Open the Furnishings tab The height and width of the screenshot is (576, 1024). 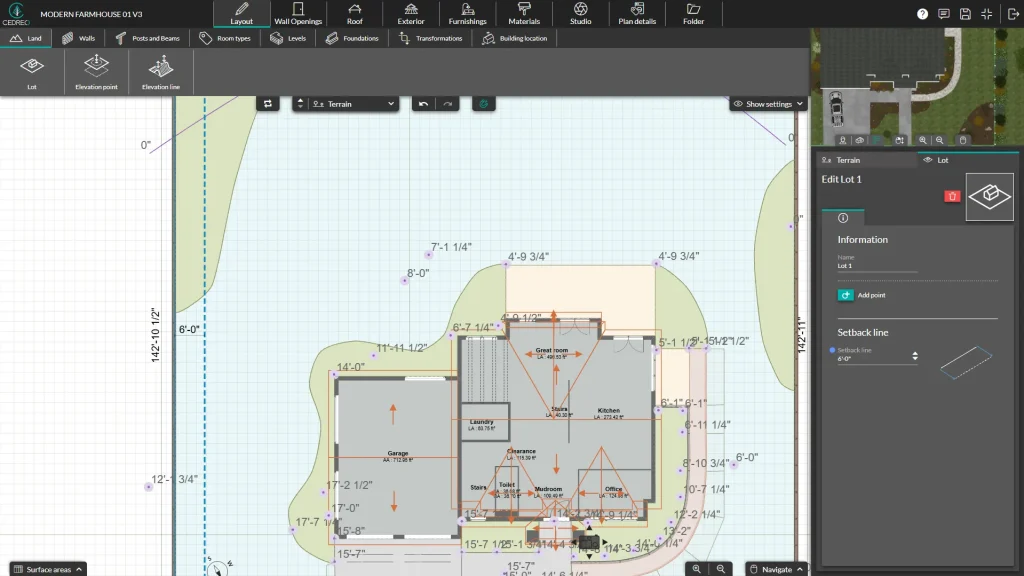(x=468, y=14)
